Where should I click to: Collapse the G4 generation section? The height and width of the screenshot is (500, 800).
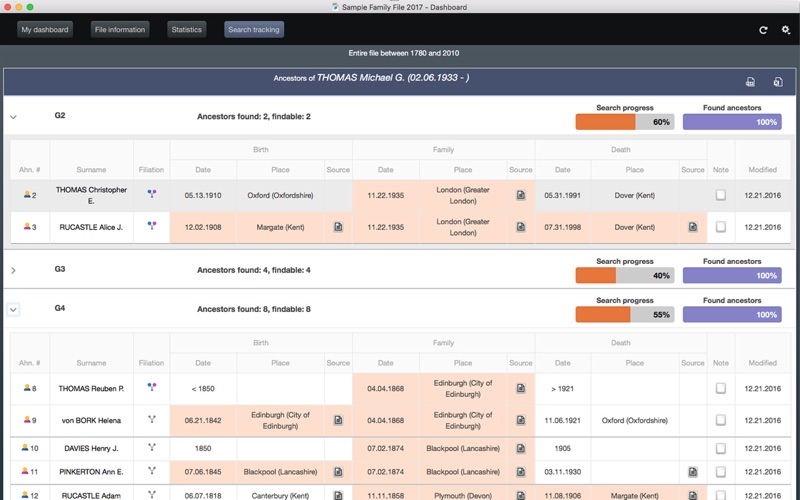click(13, 310)
